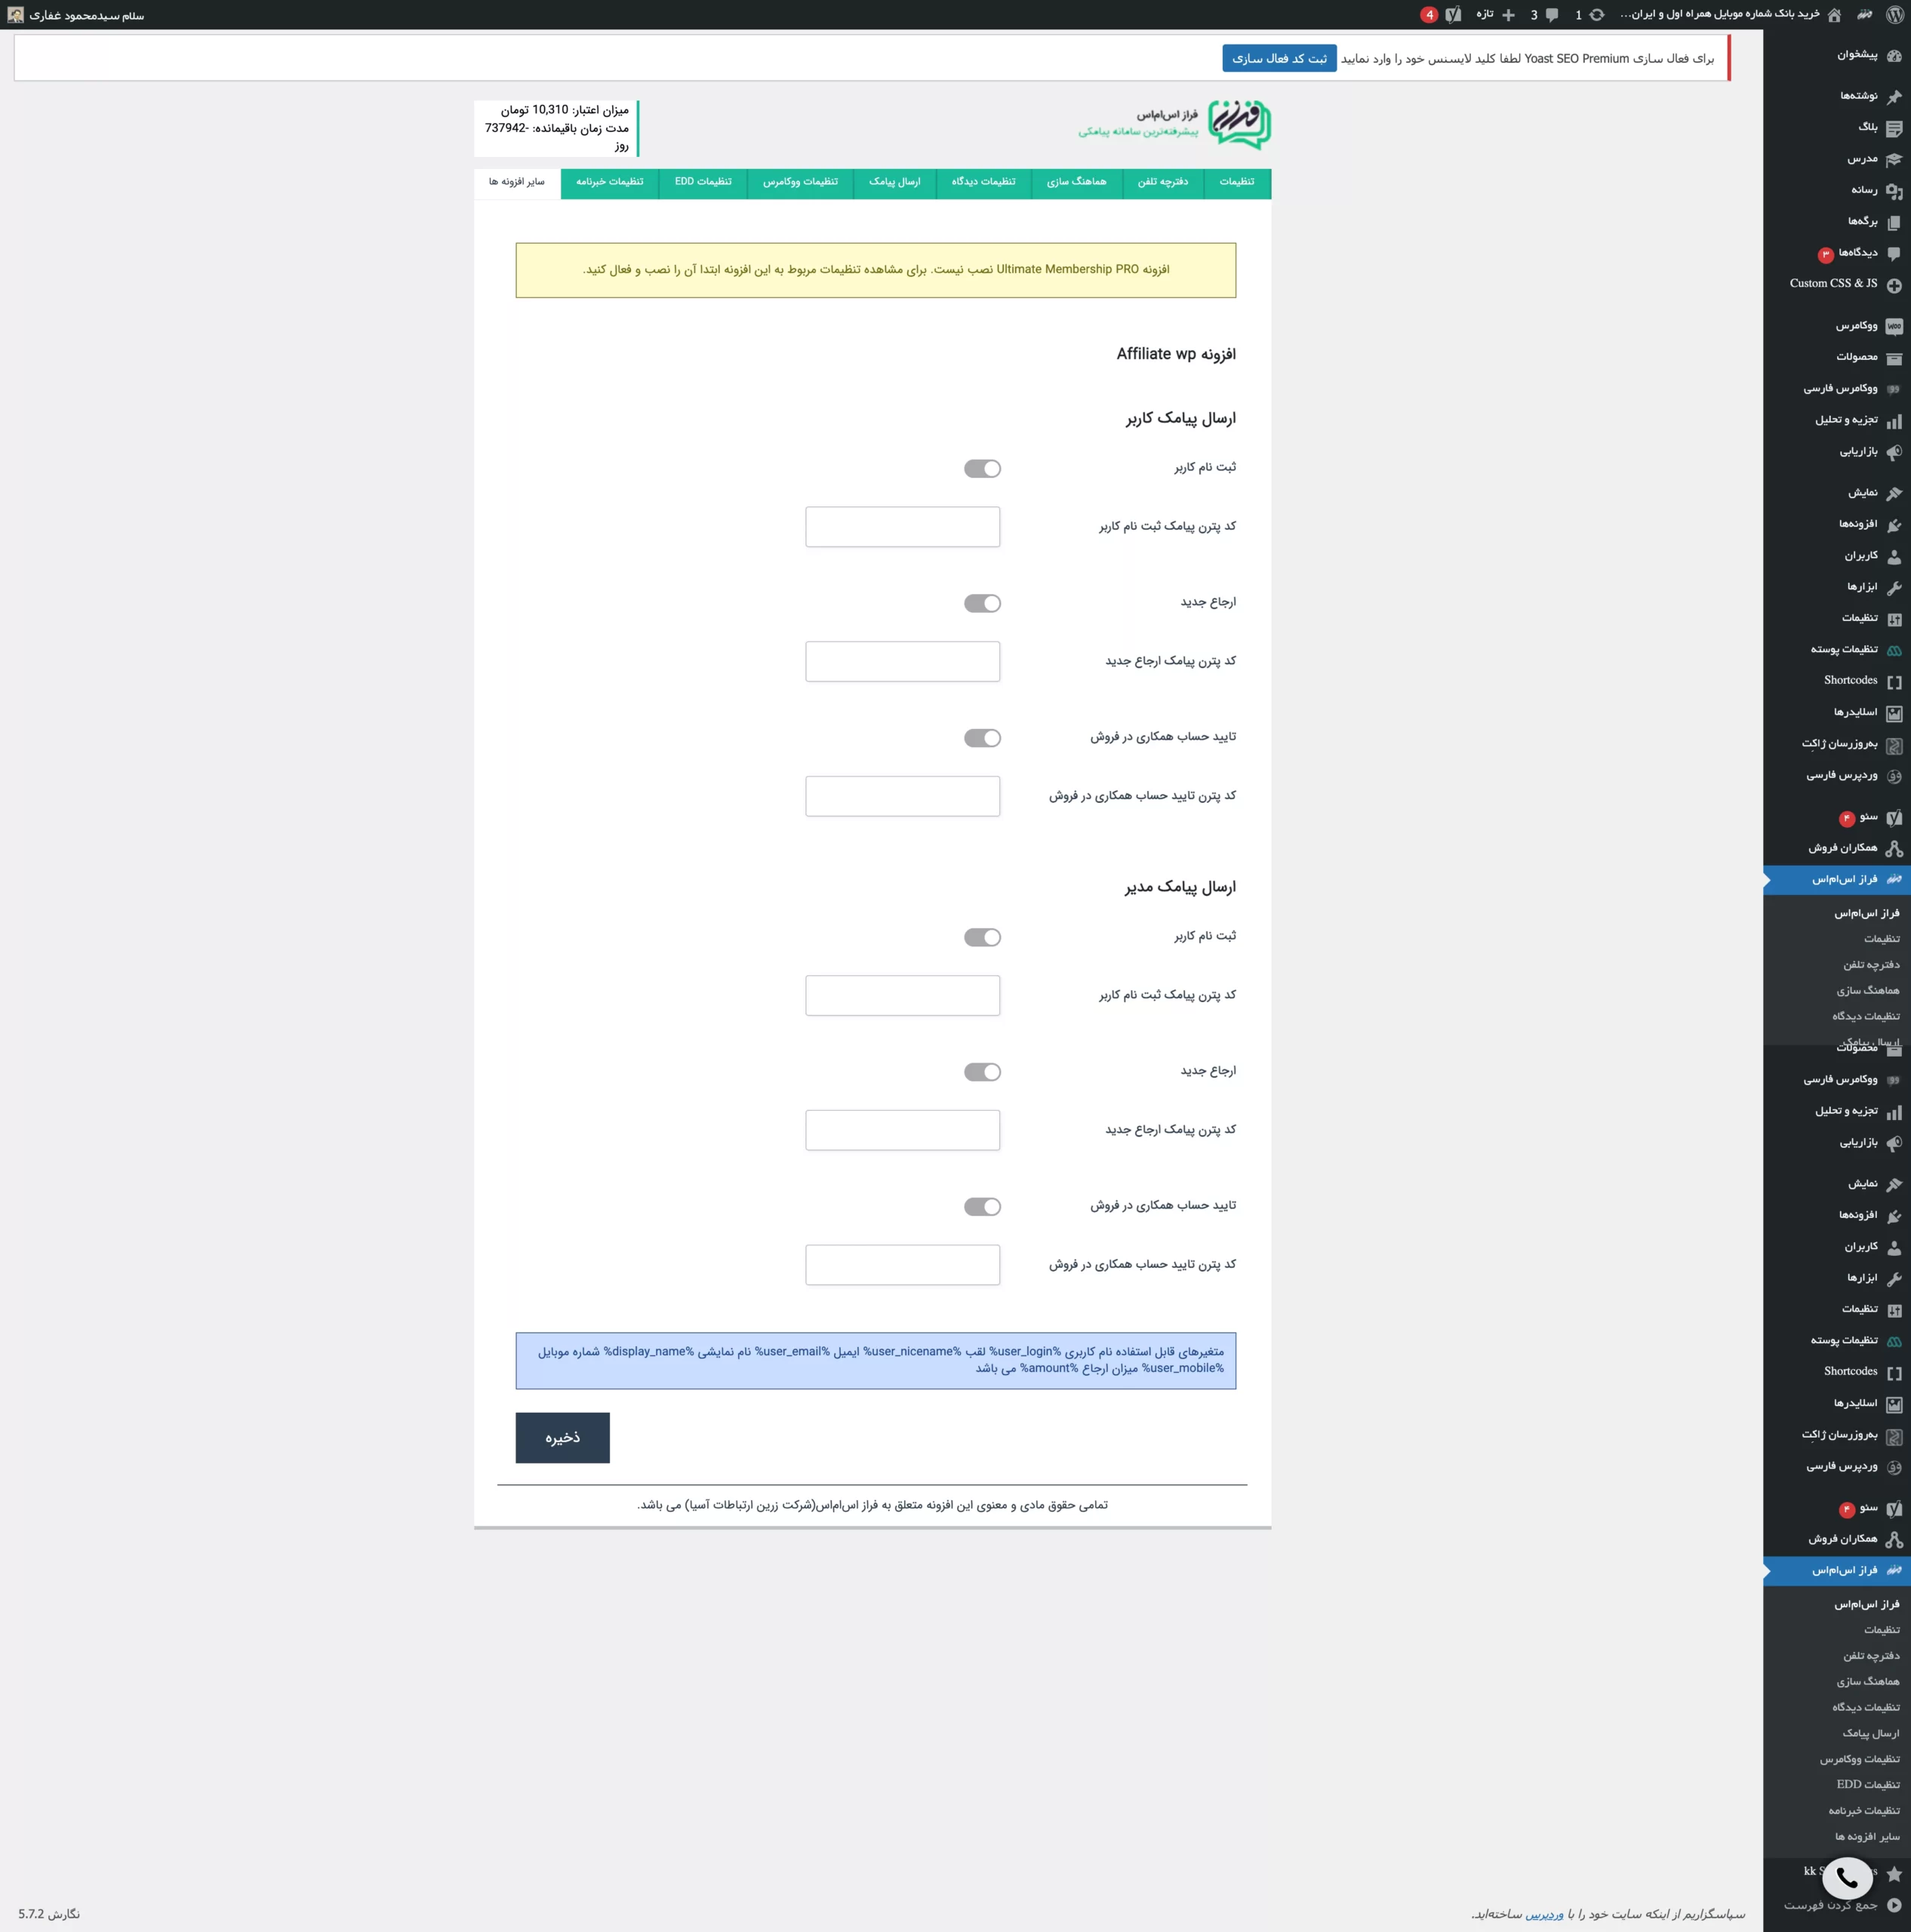Screen dimensions: 1911x1932
Task: Click the graduation cap icon beside مدرس
Action: (x=1894, y=160)
